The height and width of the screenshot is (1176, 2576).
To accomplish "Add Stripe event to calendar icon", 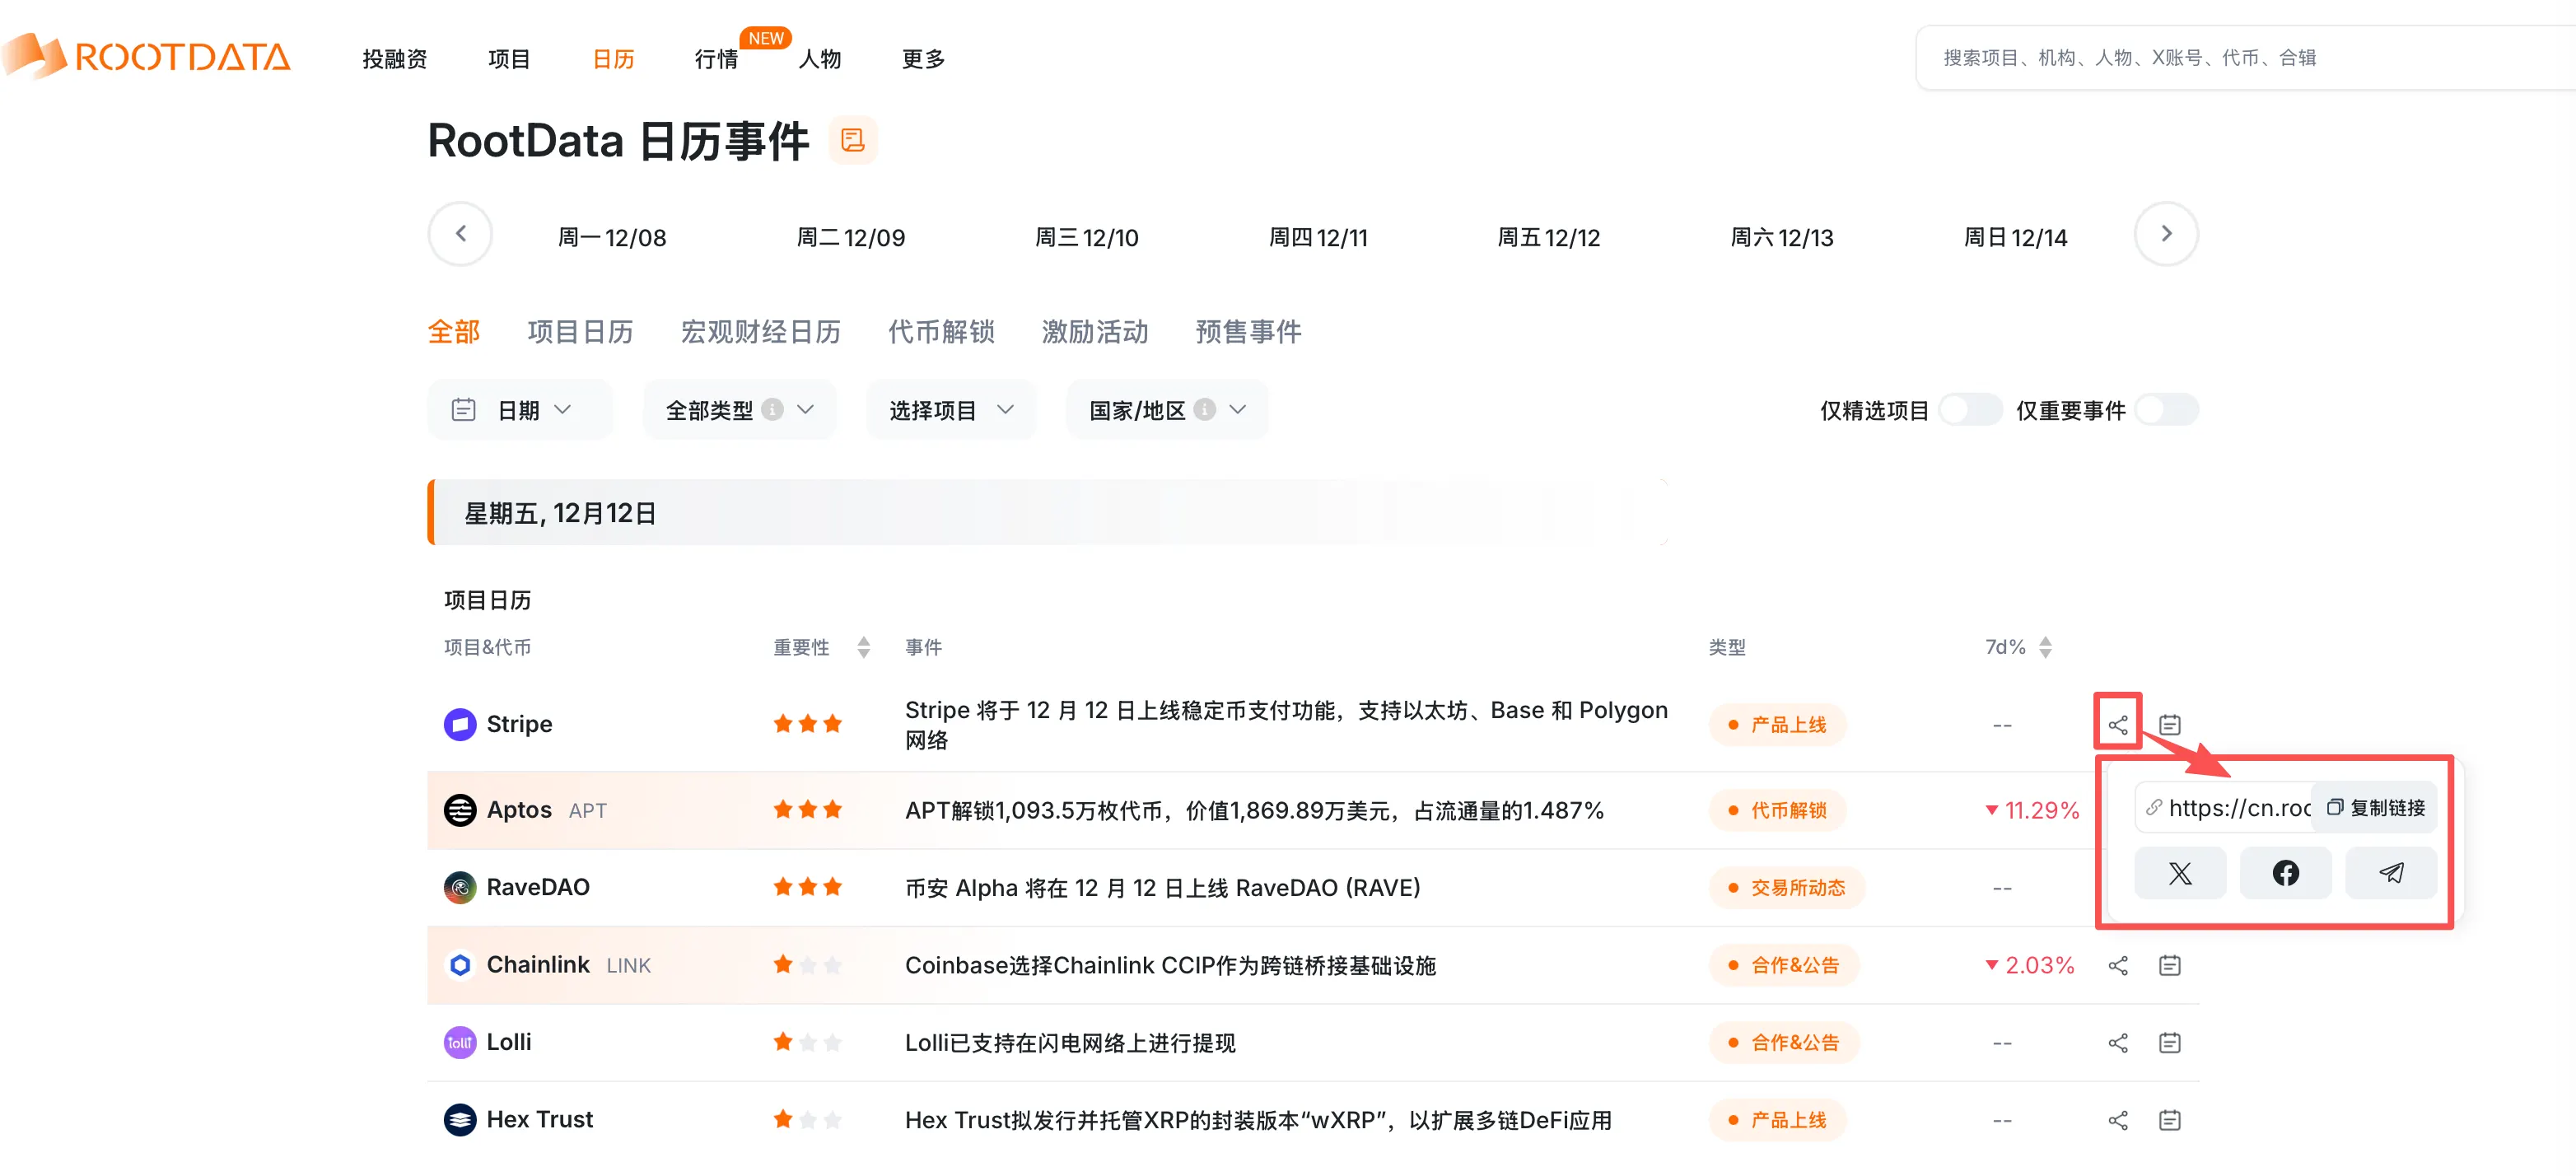I will [x=2169, y=724].
